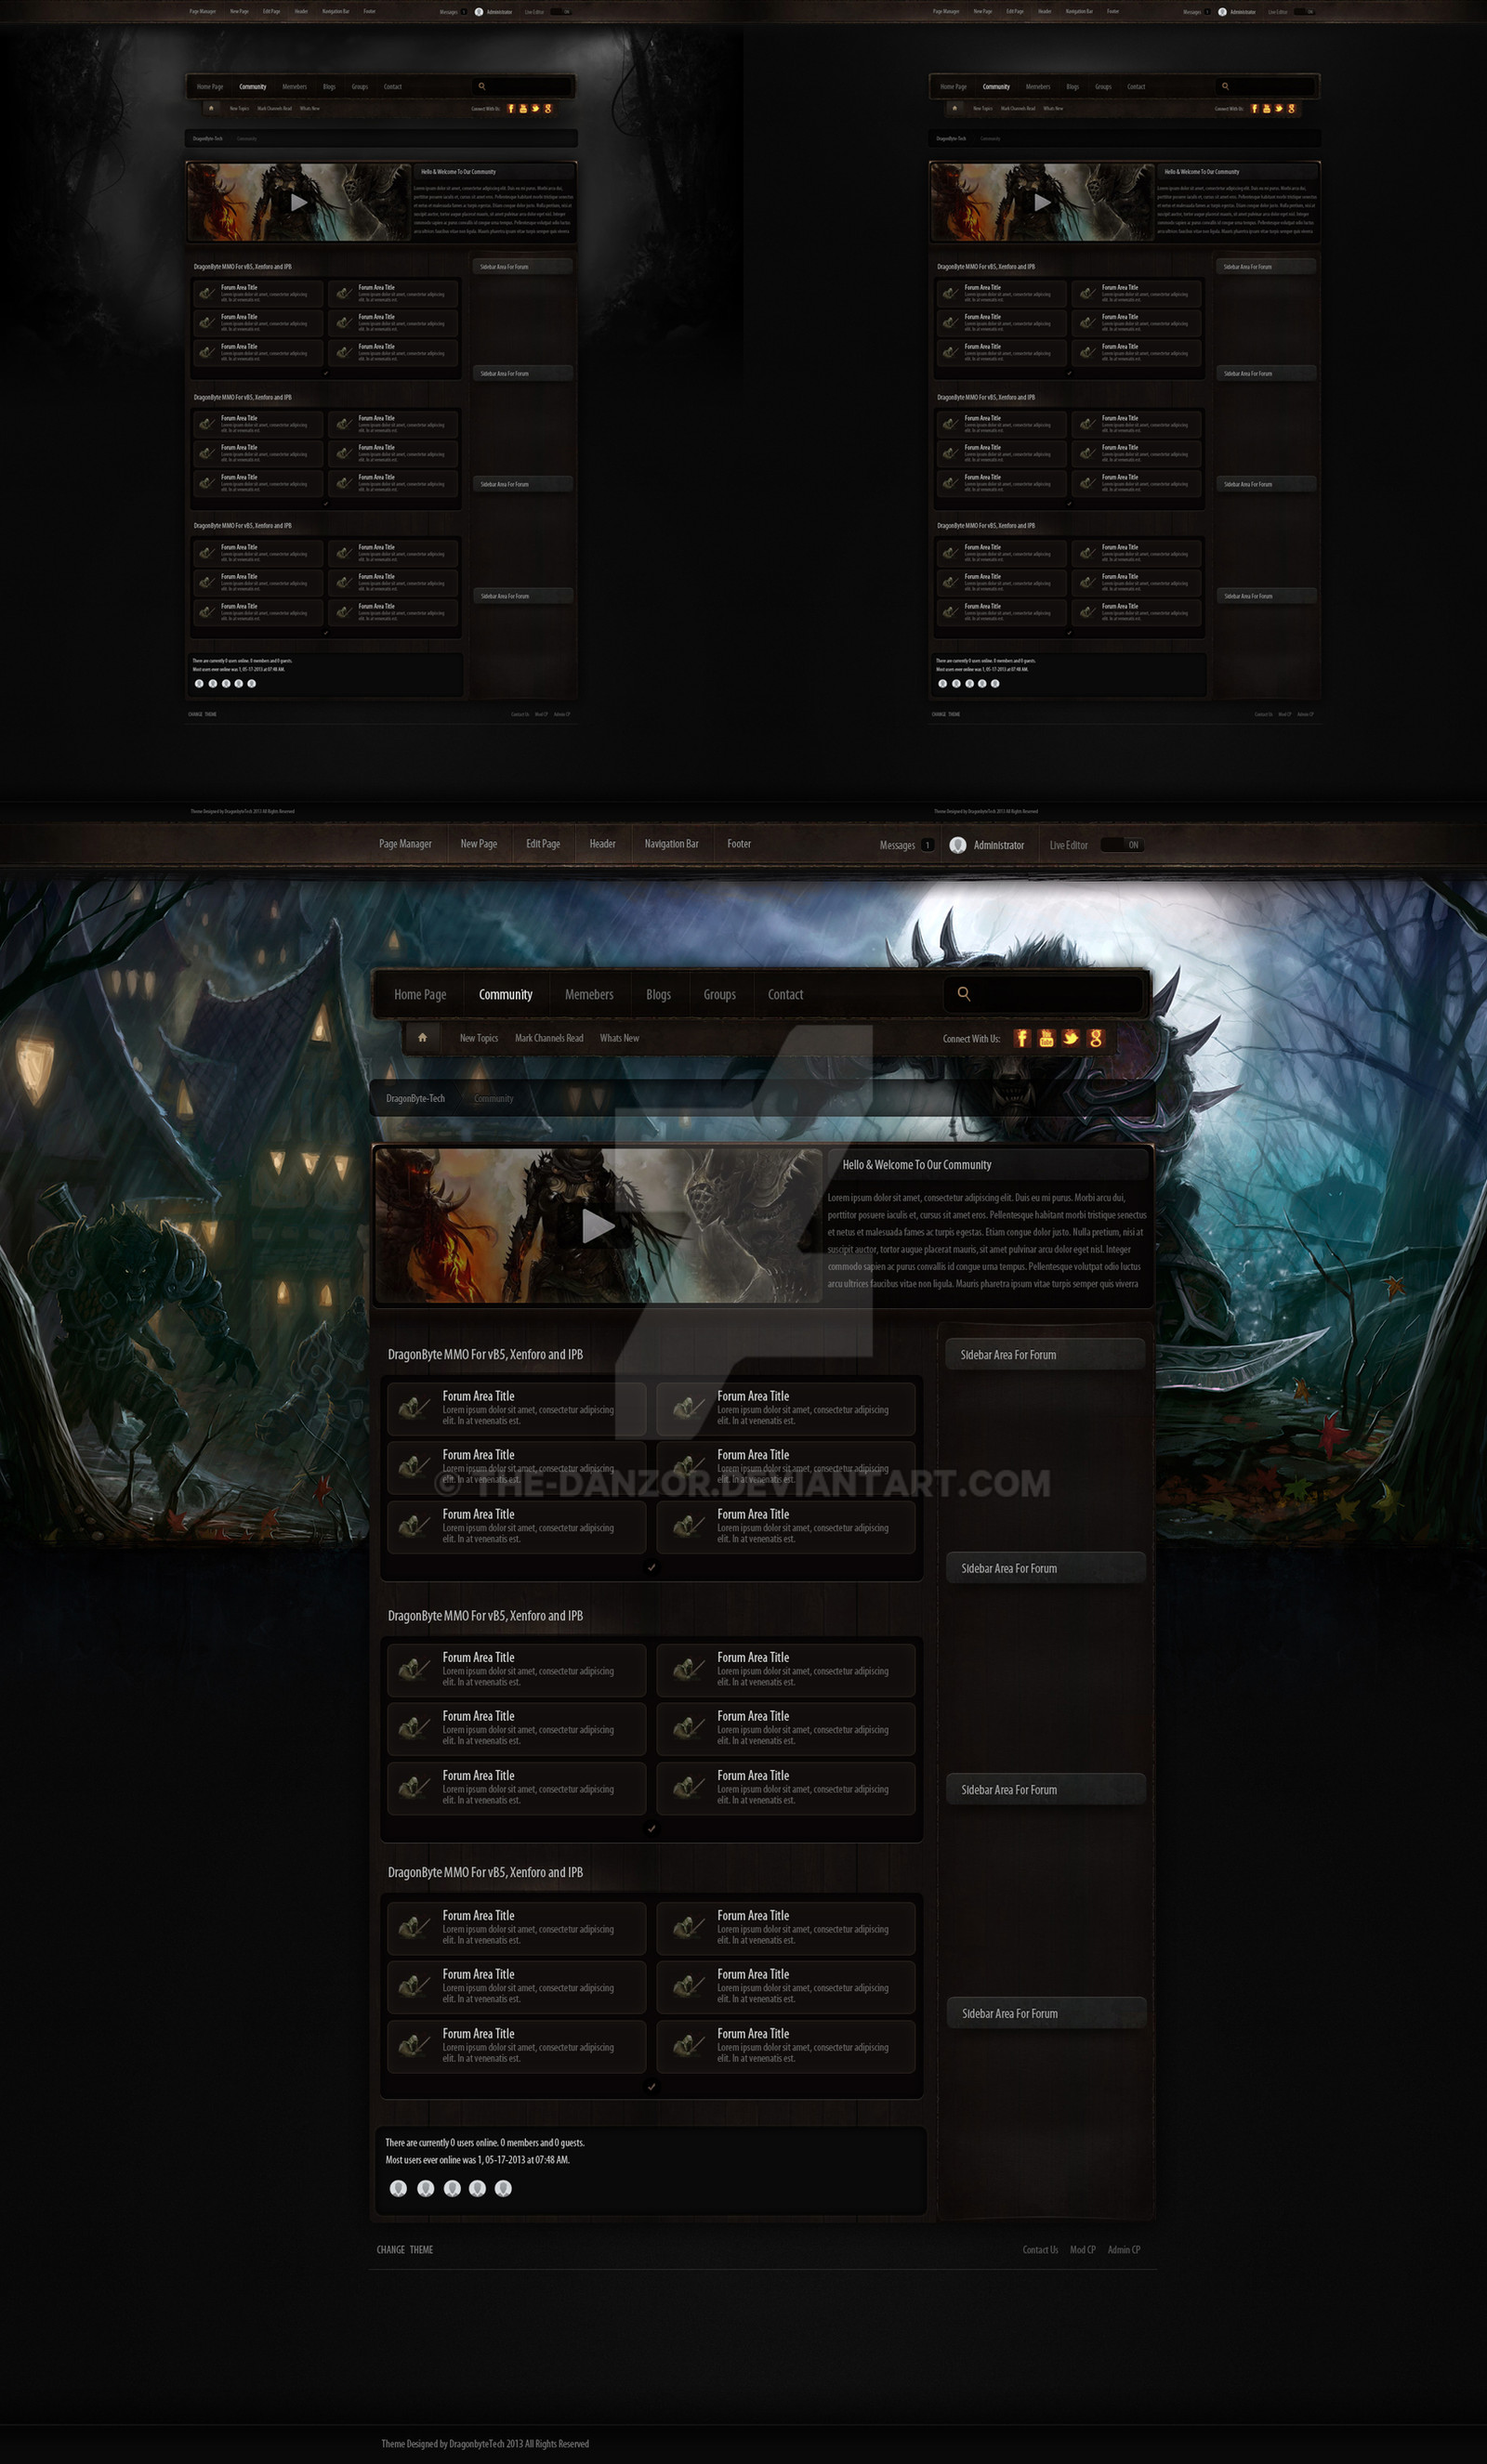Click the Messages count badge showing 1

[927, 845]
